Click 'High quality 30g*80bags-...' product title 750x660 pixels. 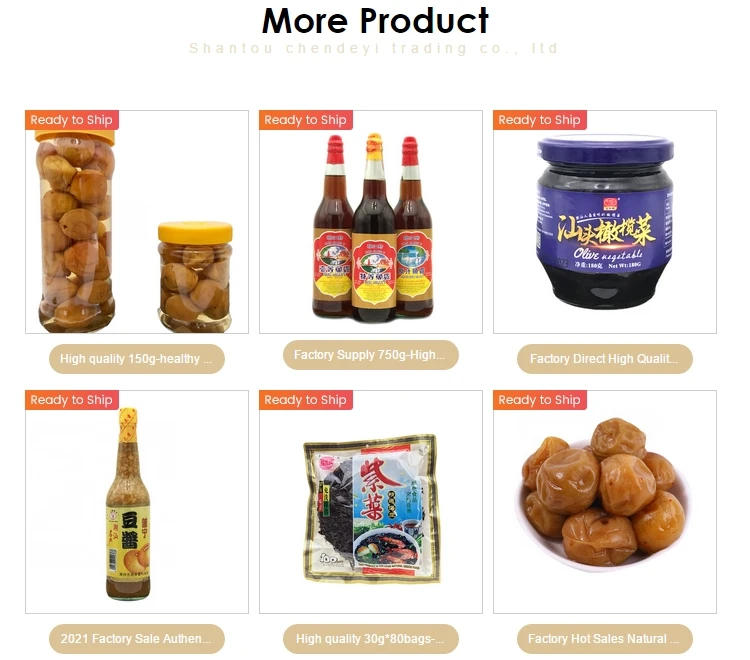coord(371,638)
